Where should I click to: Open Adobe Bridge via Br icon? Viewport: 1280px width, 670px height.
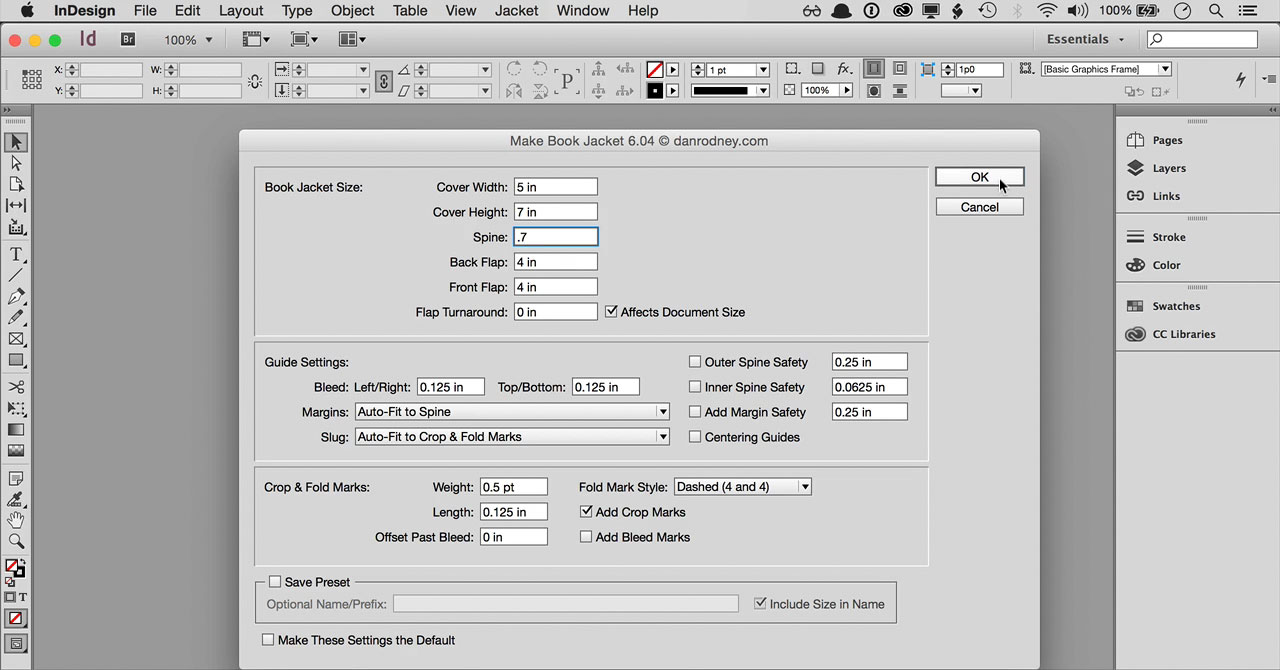click(x=128, y=40)
